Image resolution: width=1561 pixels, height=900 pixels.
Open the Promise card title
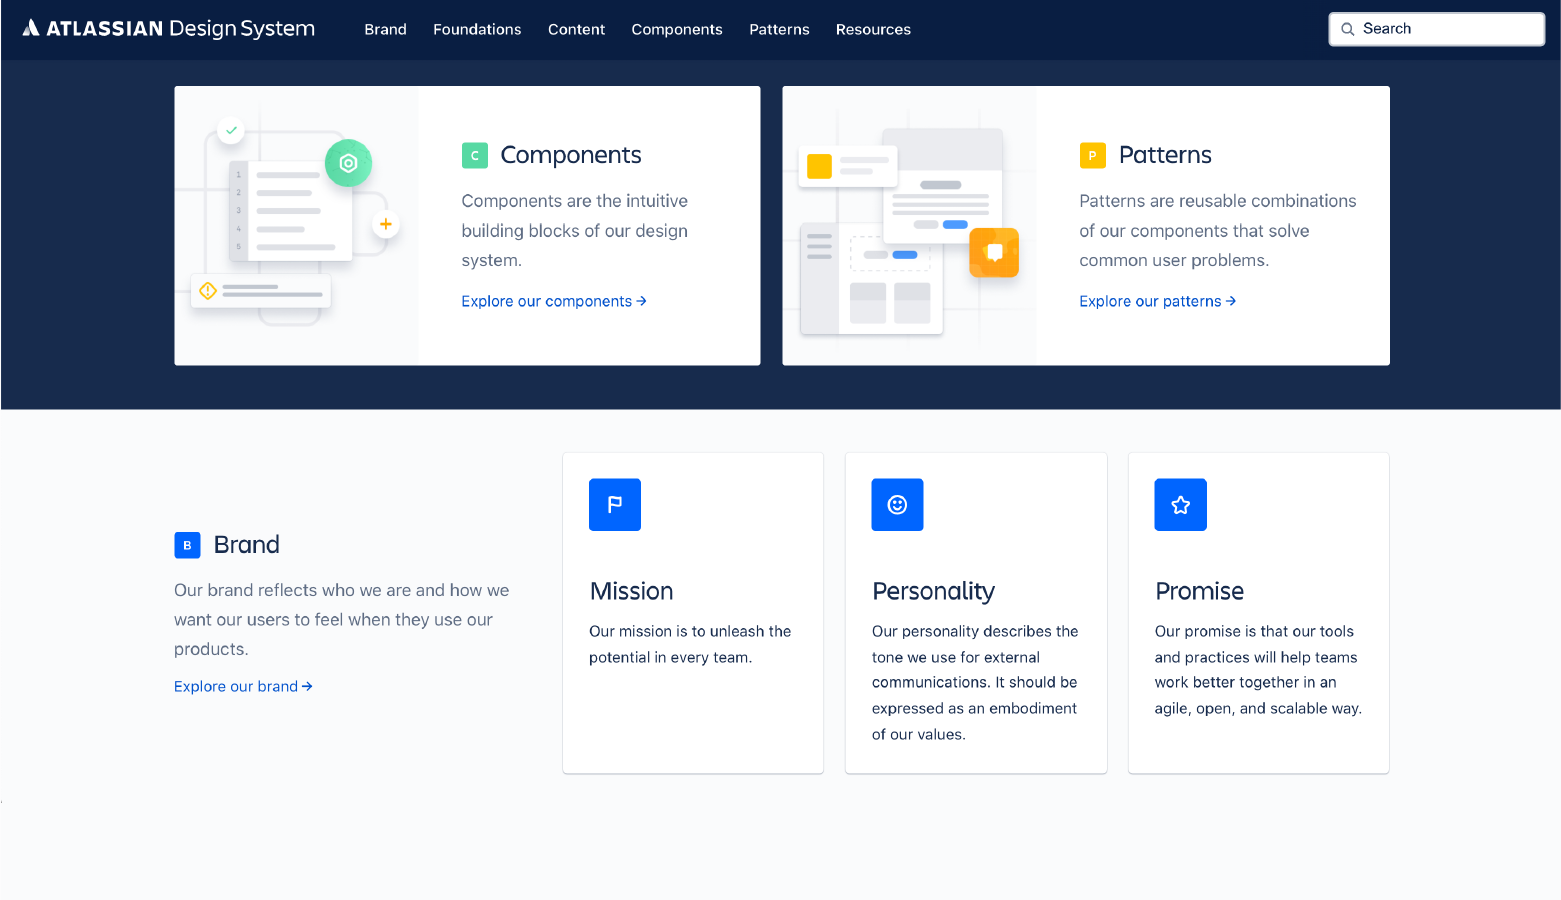pos(1199,591)
